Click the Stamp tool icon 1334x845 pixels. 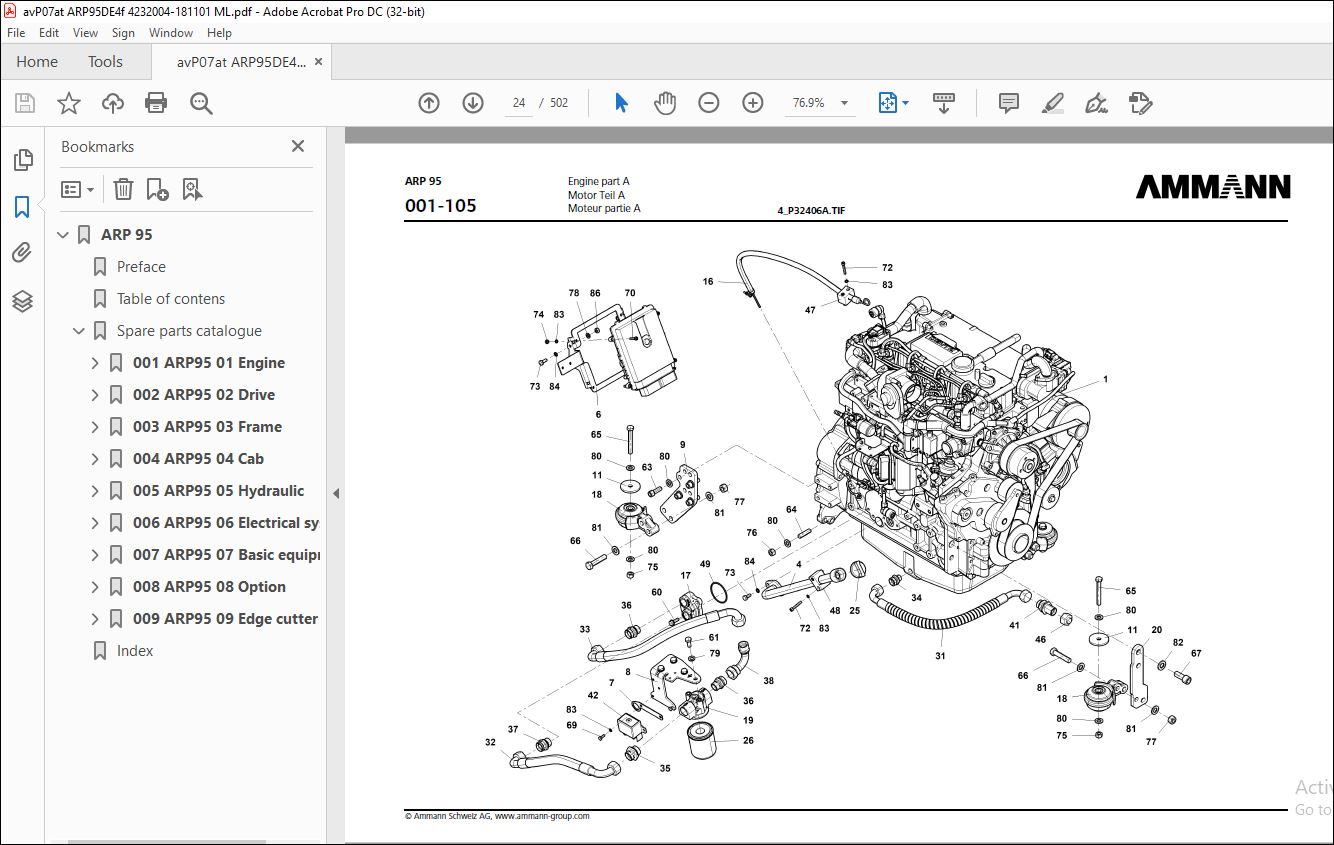click(1140, 103)
